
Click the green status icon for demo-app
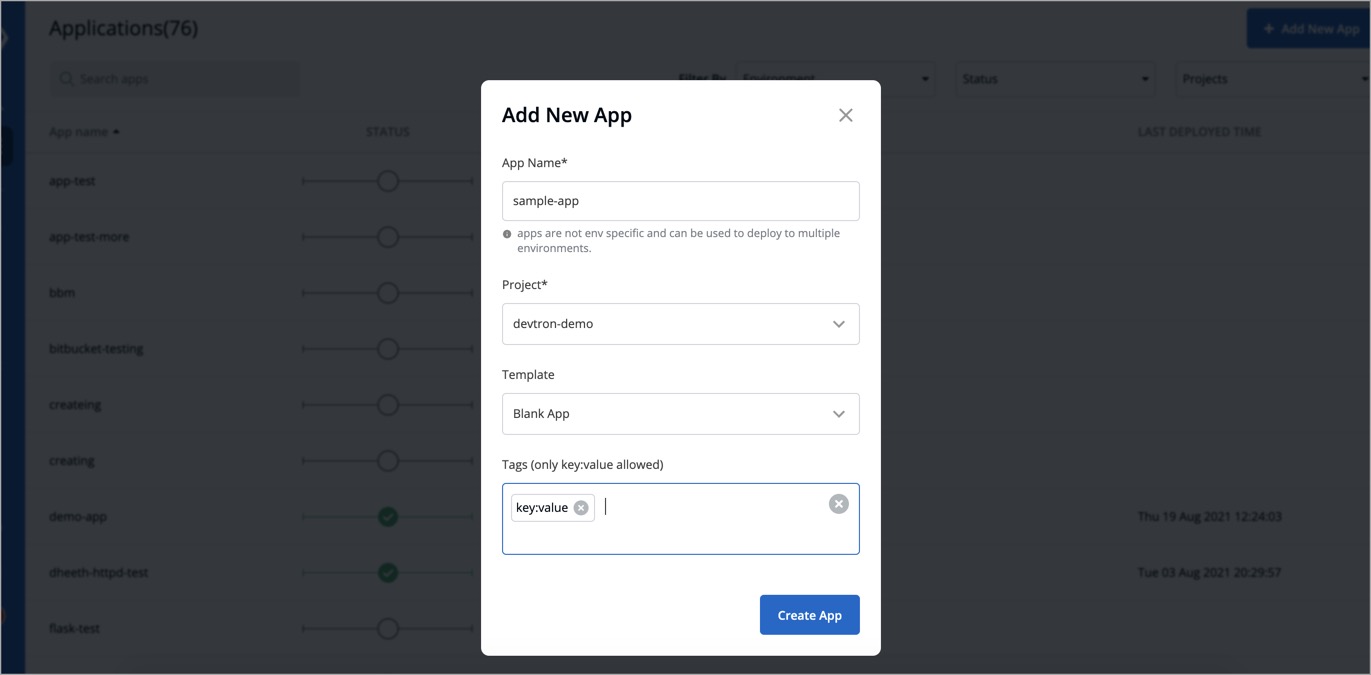pyautogui.click(x=388, y=517)
